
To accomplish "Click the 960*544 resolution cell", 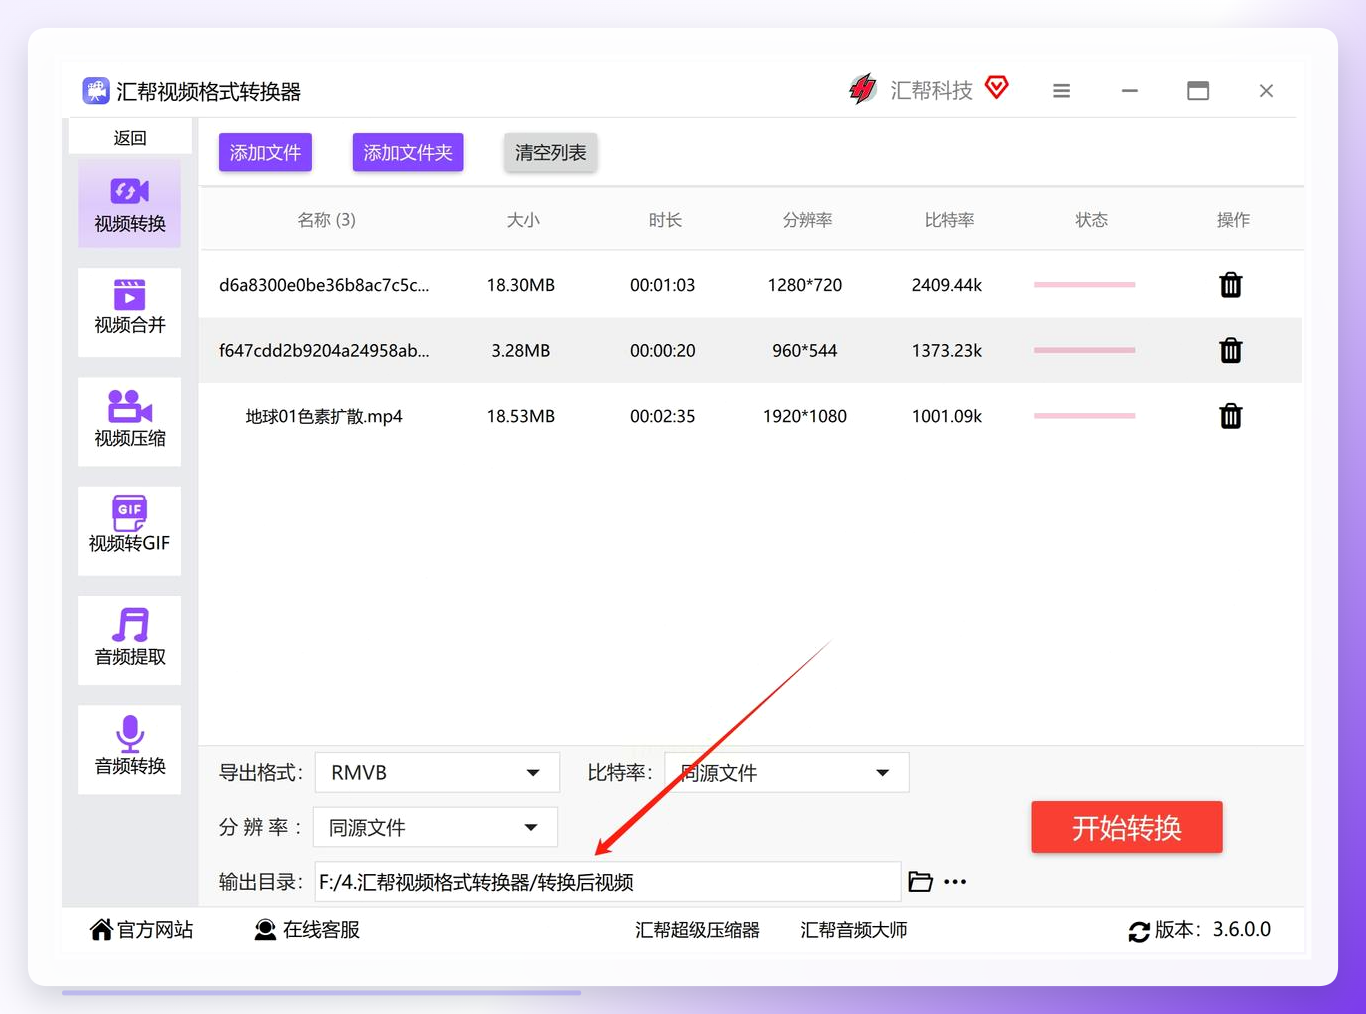I will (805, 351).
